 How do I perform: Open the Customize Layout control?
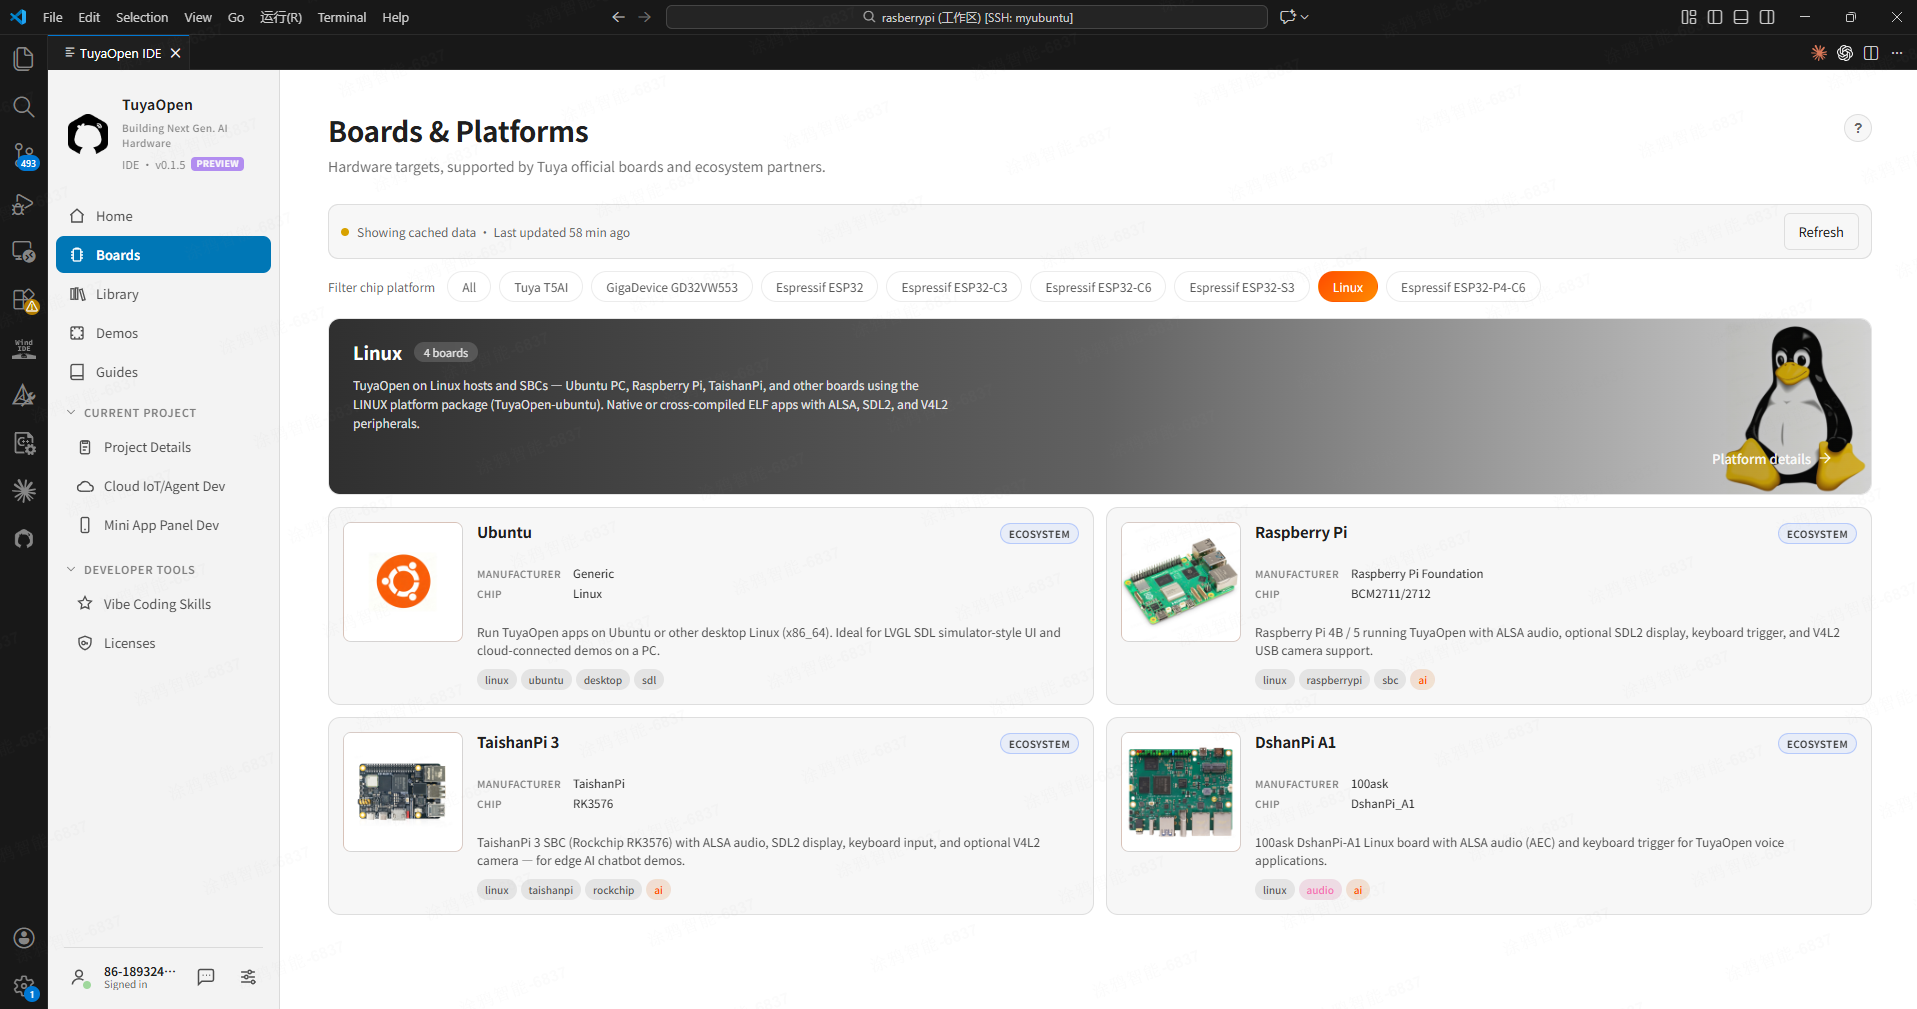pos(1689,17)
